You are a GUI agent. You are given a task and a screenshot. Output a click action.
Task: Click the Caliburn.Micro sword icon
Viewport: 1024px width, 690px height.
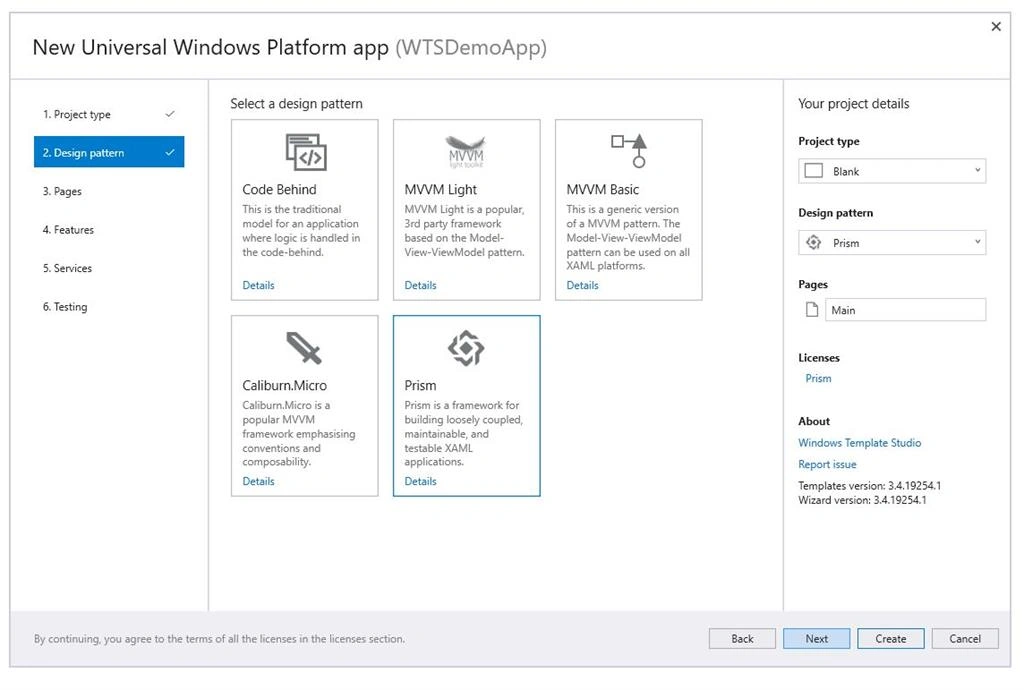click(x=304, y=347)
